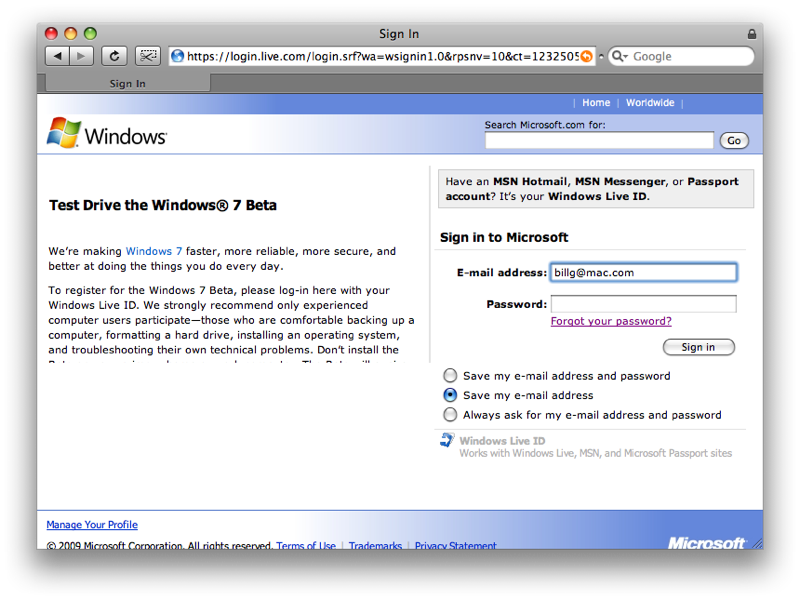Click the padlock secure icon in title bar
The image size is (800, 600).
[x=752, y=34]
